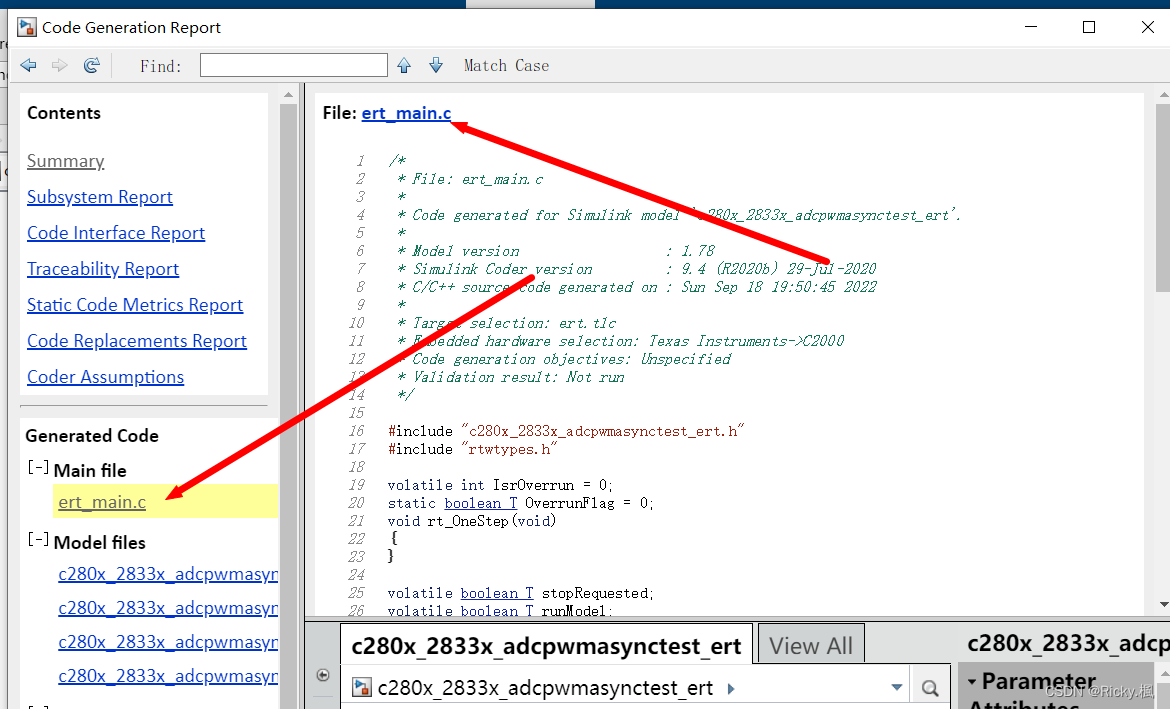Collapse the Model files section
This screenshot has height=709, width=1170.
tap(38, 540)
